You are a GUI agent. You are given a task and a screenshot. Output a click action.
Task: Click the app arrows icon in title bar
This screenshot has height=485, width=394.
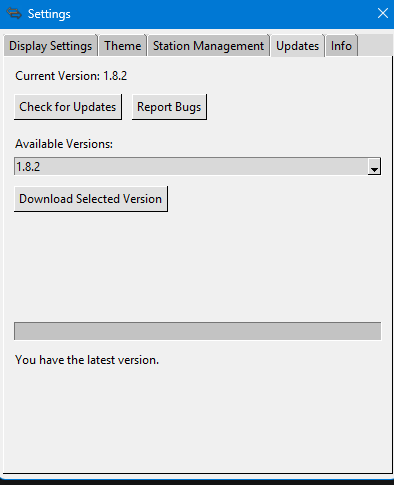(x=14, y=14)
